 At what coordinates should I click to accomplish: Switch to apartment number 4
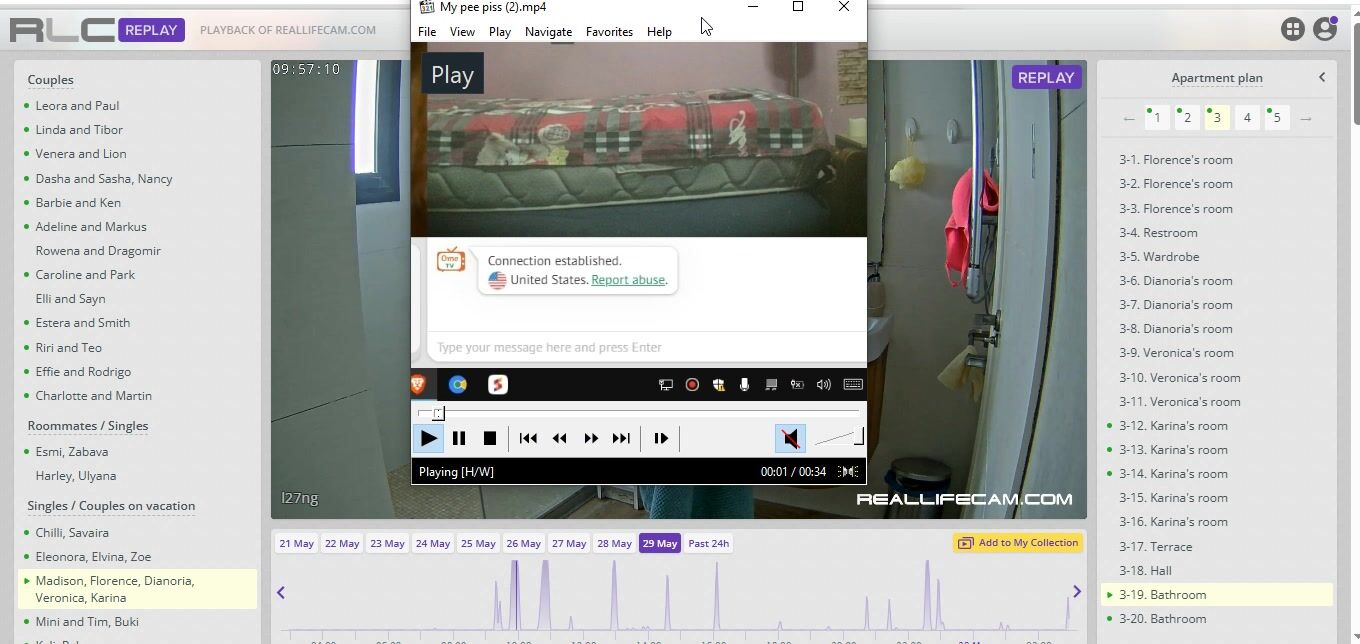pyautogui.click(x=1246, y=118)
